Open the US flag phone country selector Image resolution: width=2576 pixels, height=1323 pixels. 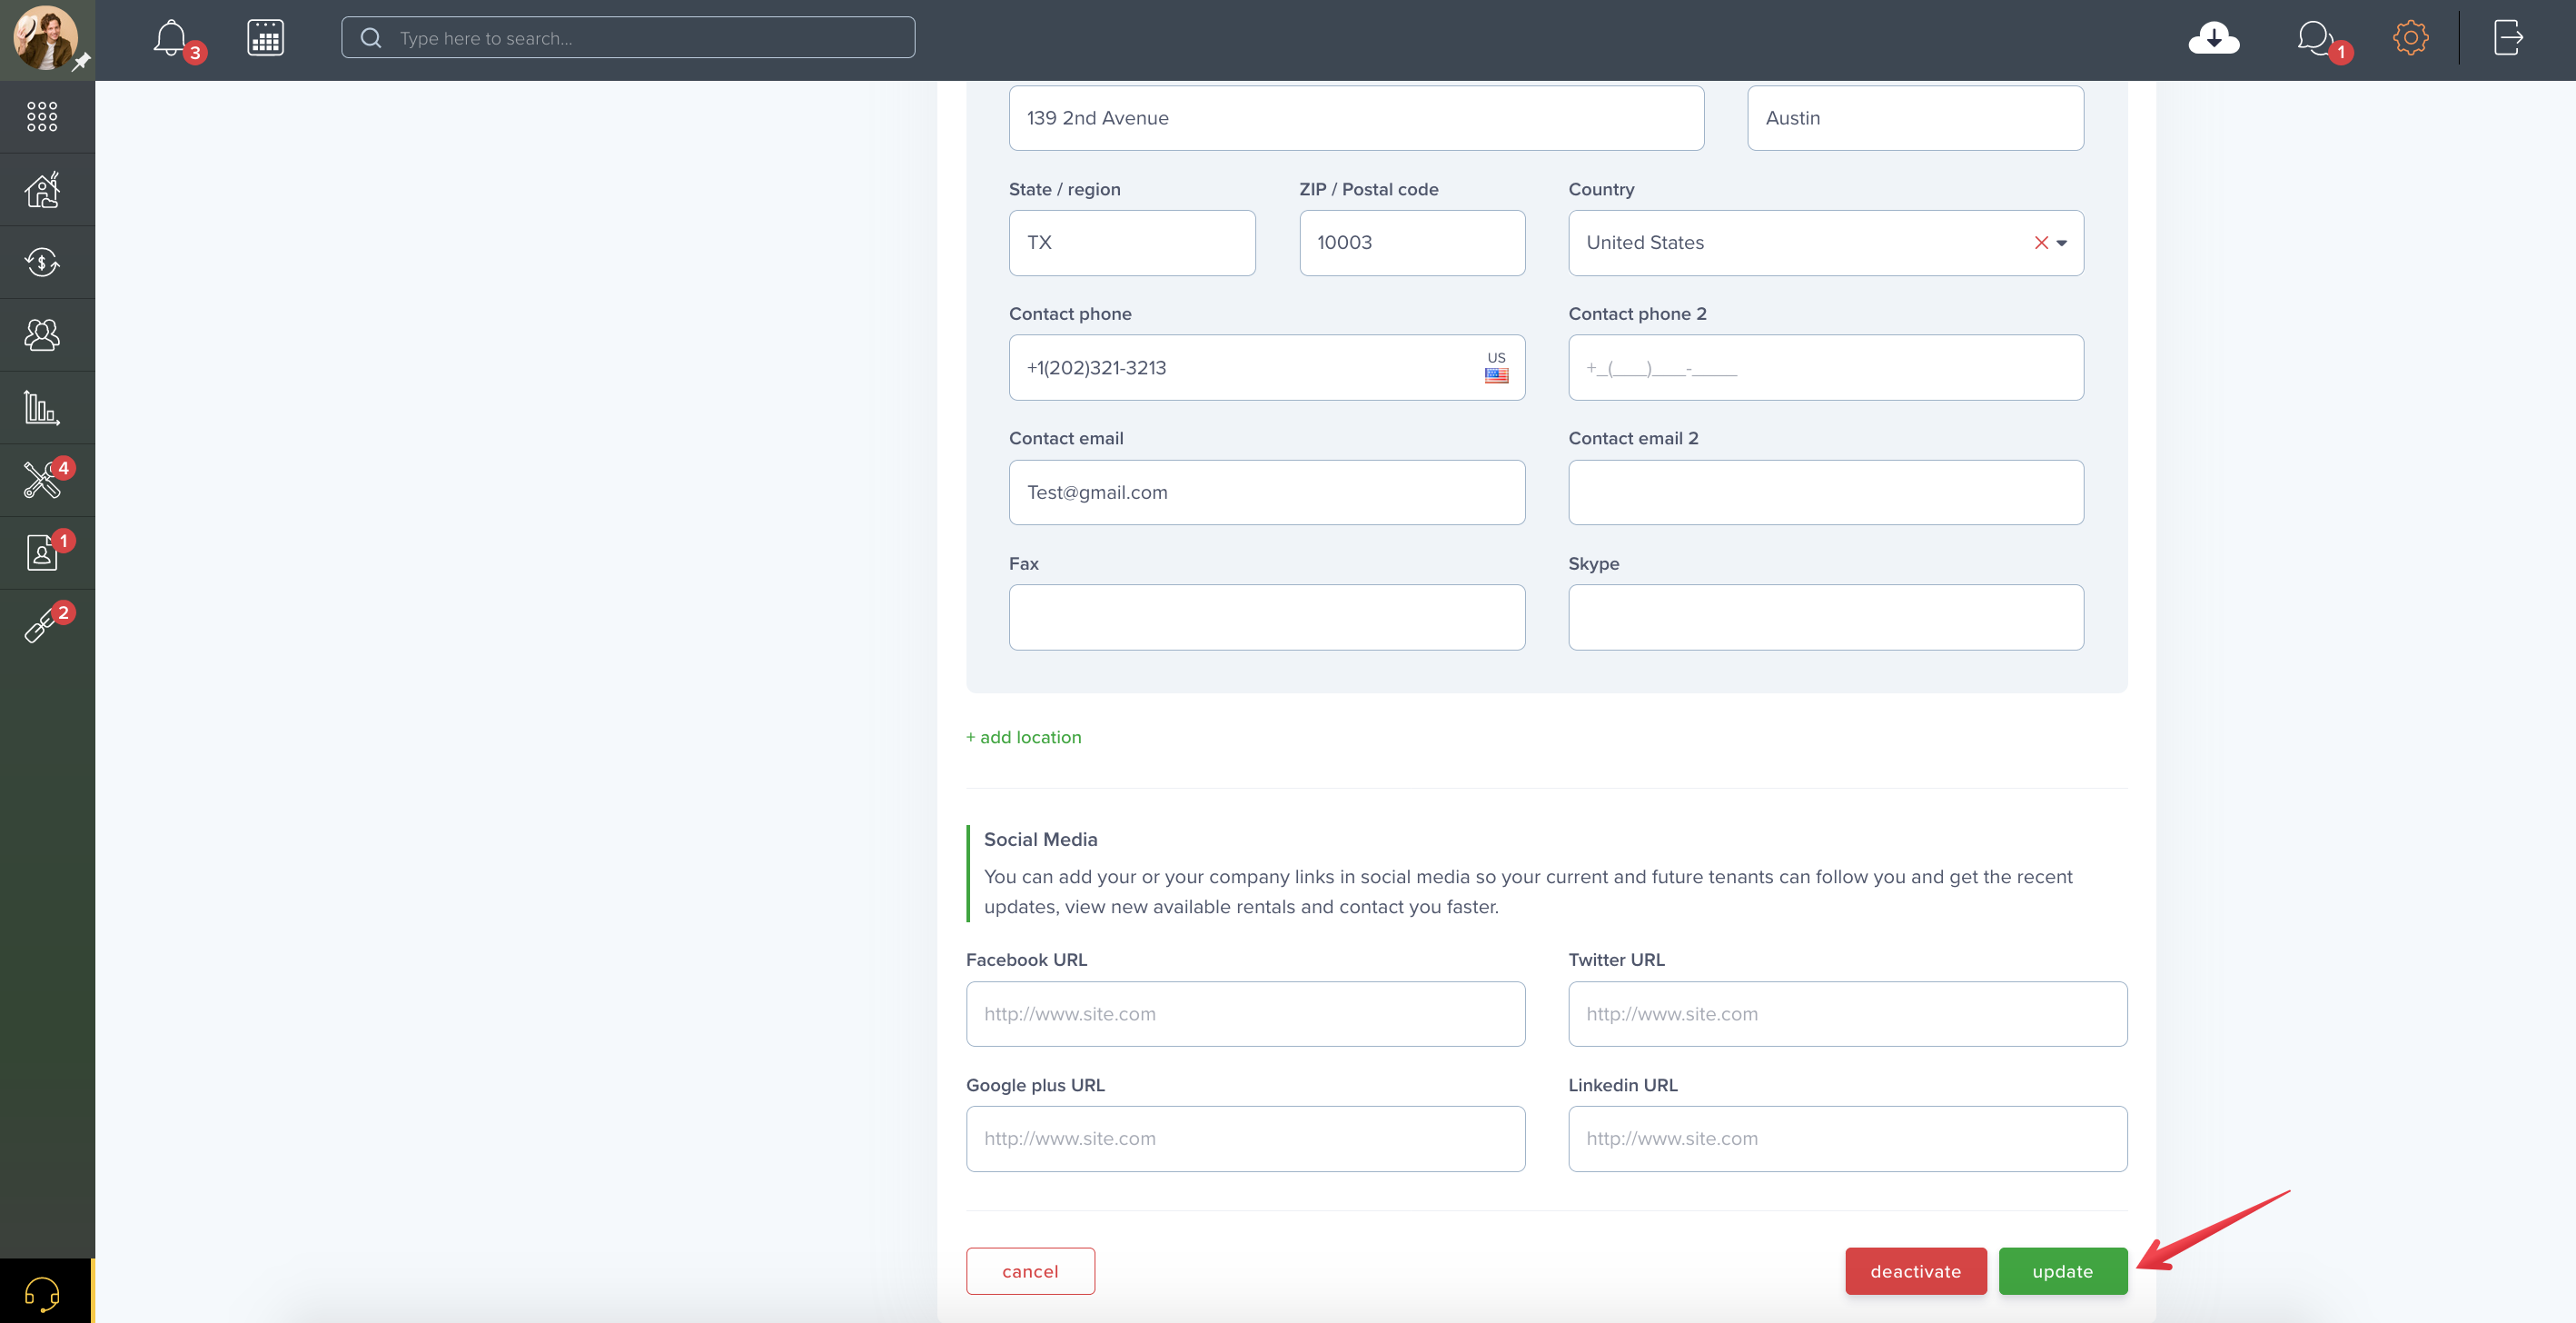tap(1496, 367)
